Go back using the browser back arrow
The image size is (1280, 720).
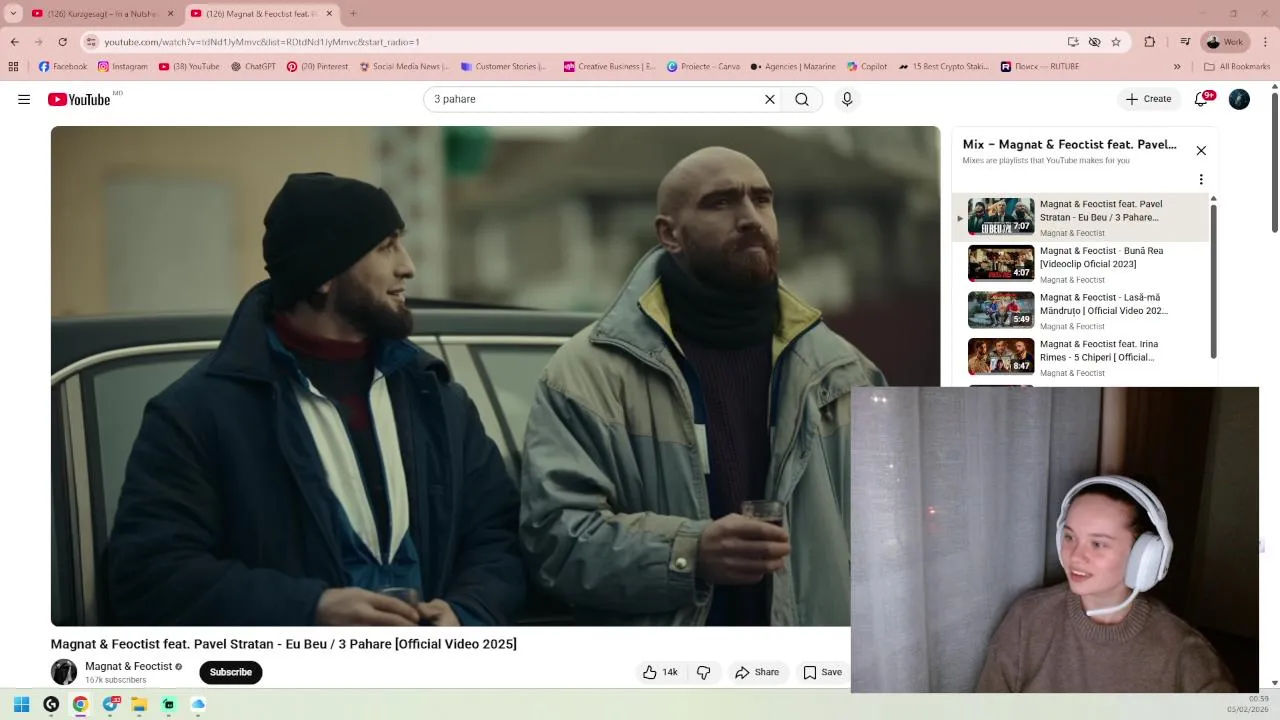14,42
